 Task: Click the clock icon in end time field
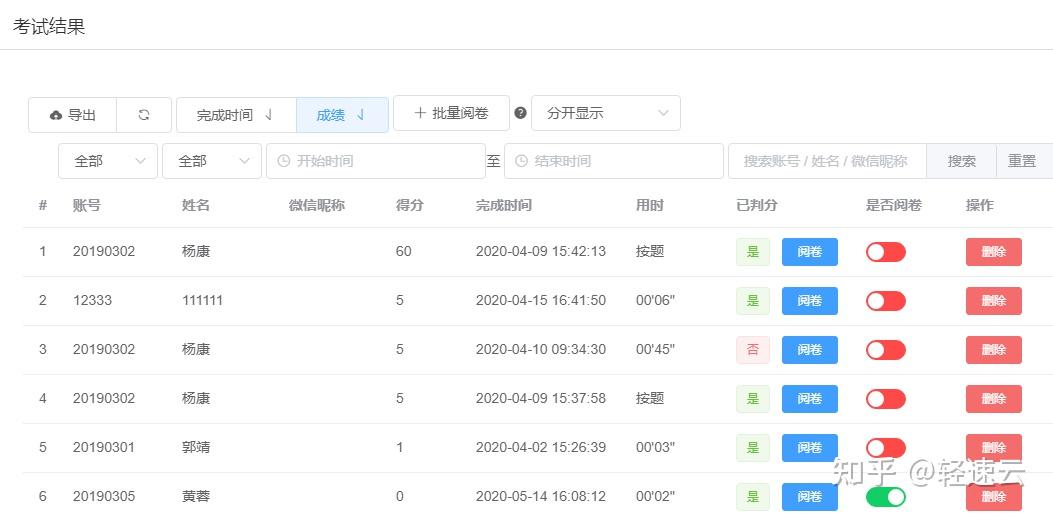pyautogui.click(x=521, y=161)
